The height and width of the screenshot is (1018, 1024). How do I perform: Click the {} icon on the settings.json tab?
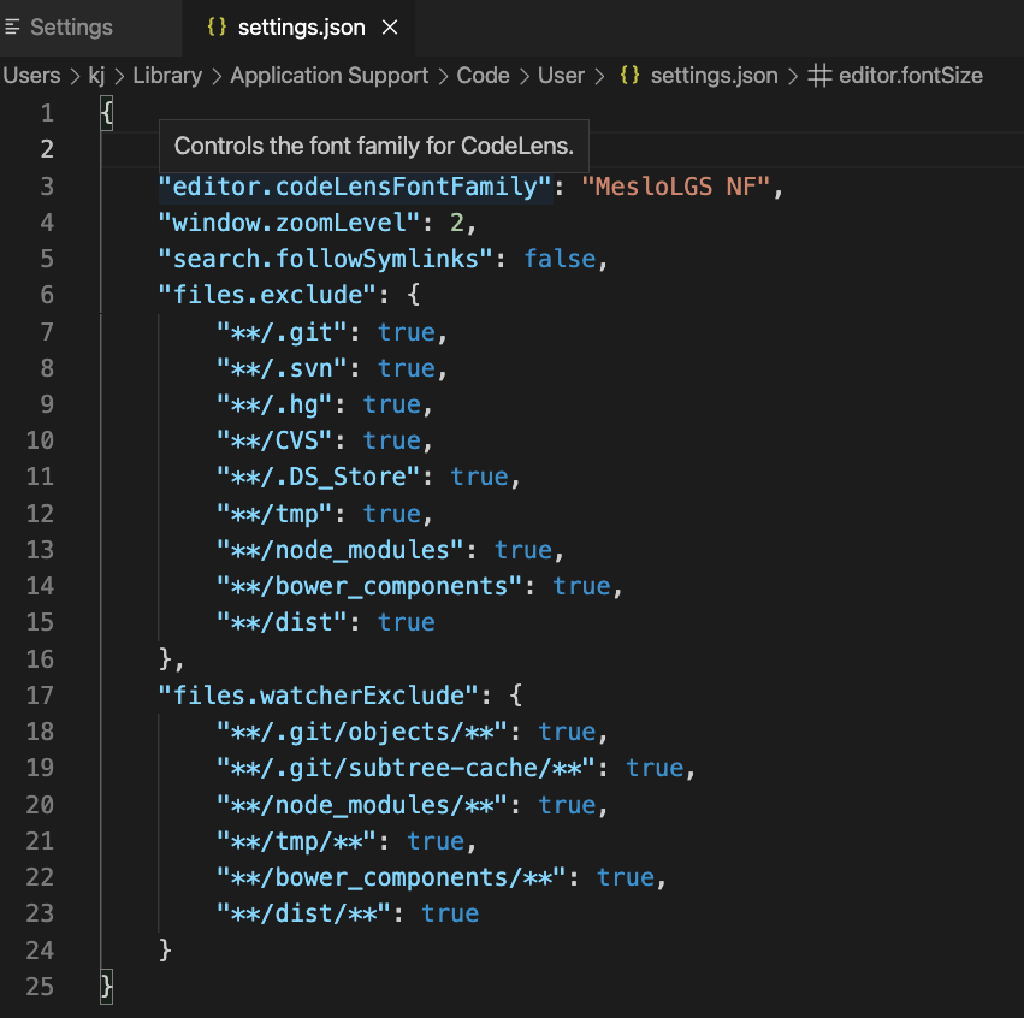[x=215, y=28]
